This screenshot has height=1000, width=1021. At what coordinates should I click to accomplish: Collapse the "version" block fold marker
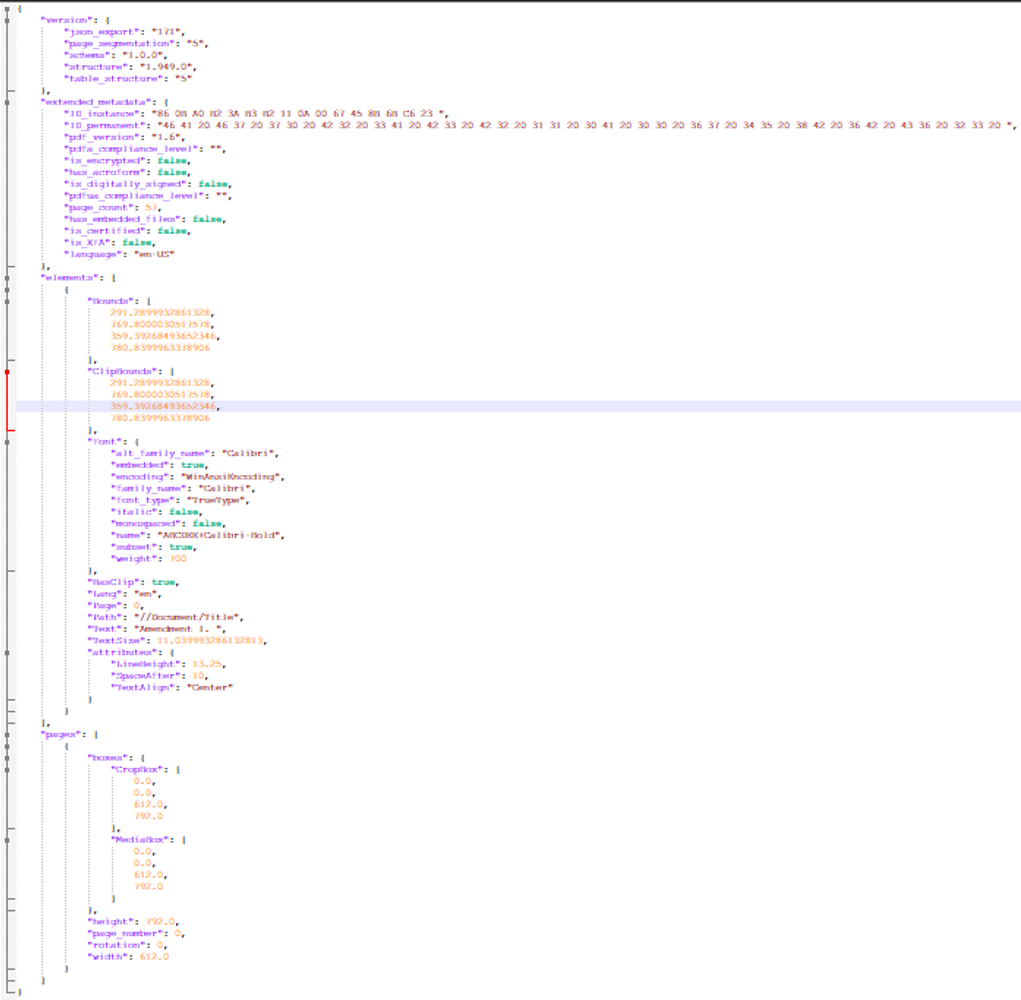click(7, 20)
